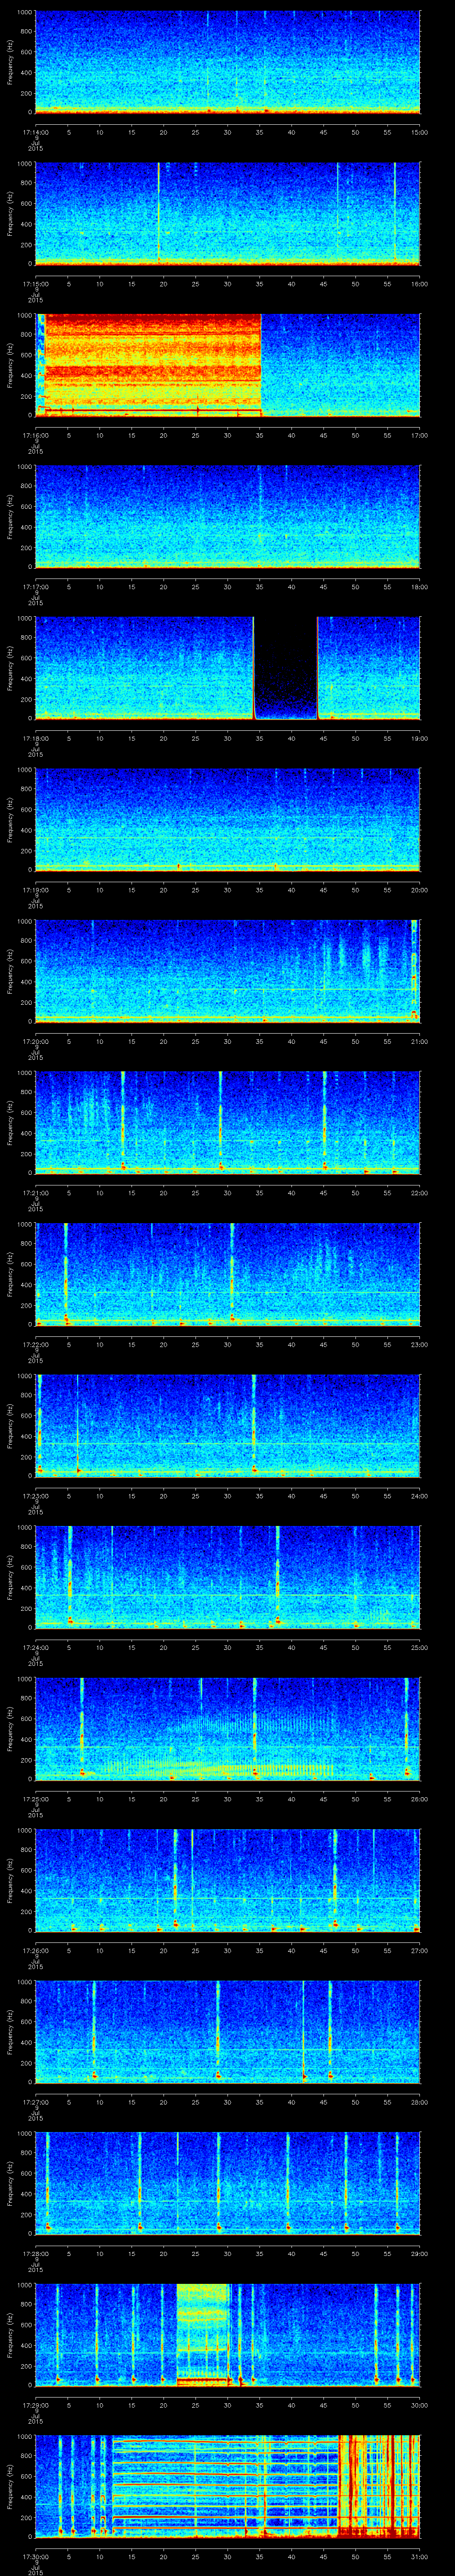Screen dimensions: 455x2576
Task: Select the dark data gap in the 17:18 spectrogram
Action: click(286, 668)
